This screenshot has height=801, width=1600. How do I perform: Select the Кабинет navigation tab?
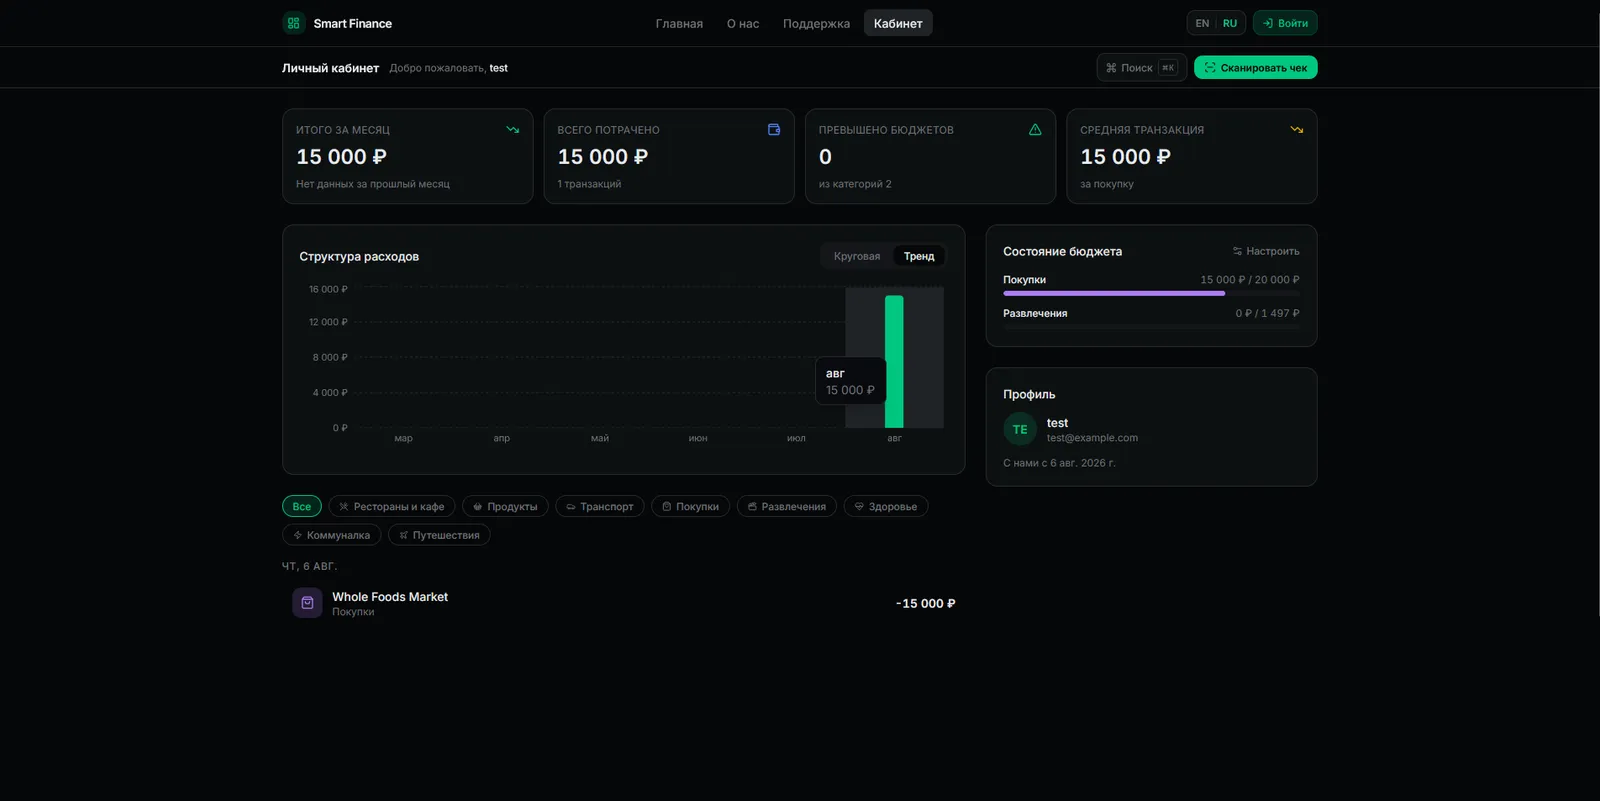tap(898, 23)
